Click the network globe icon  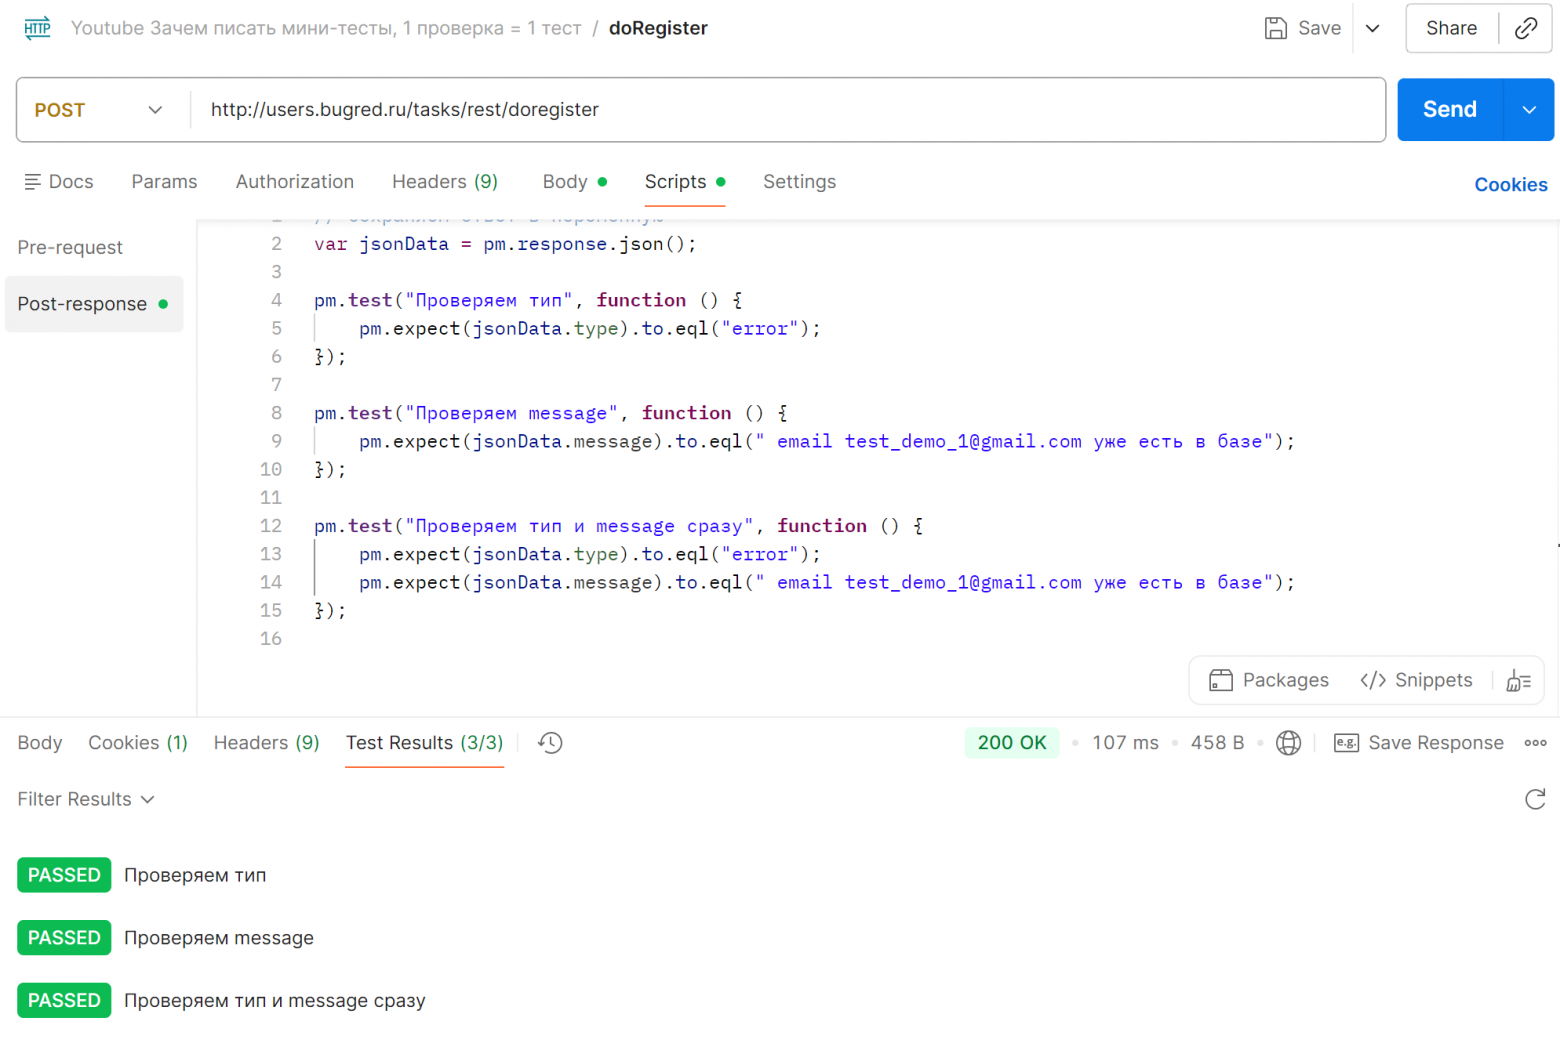(x=1289, y=743)
